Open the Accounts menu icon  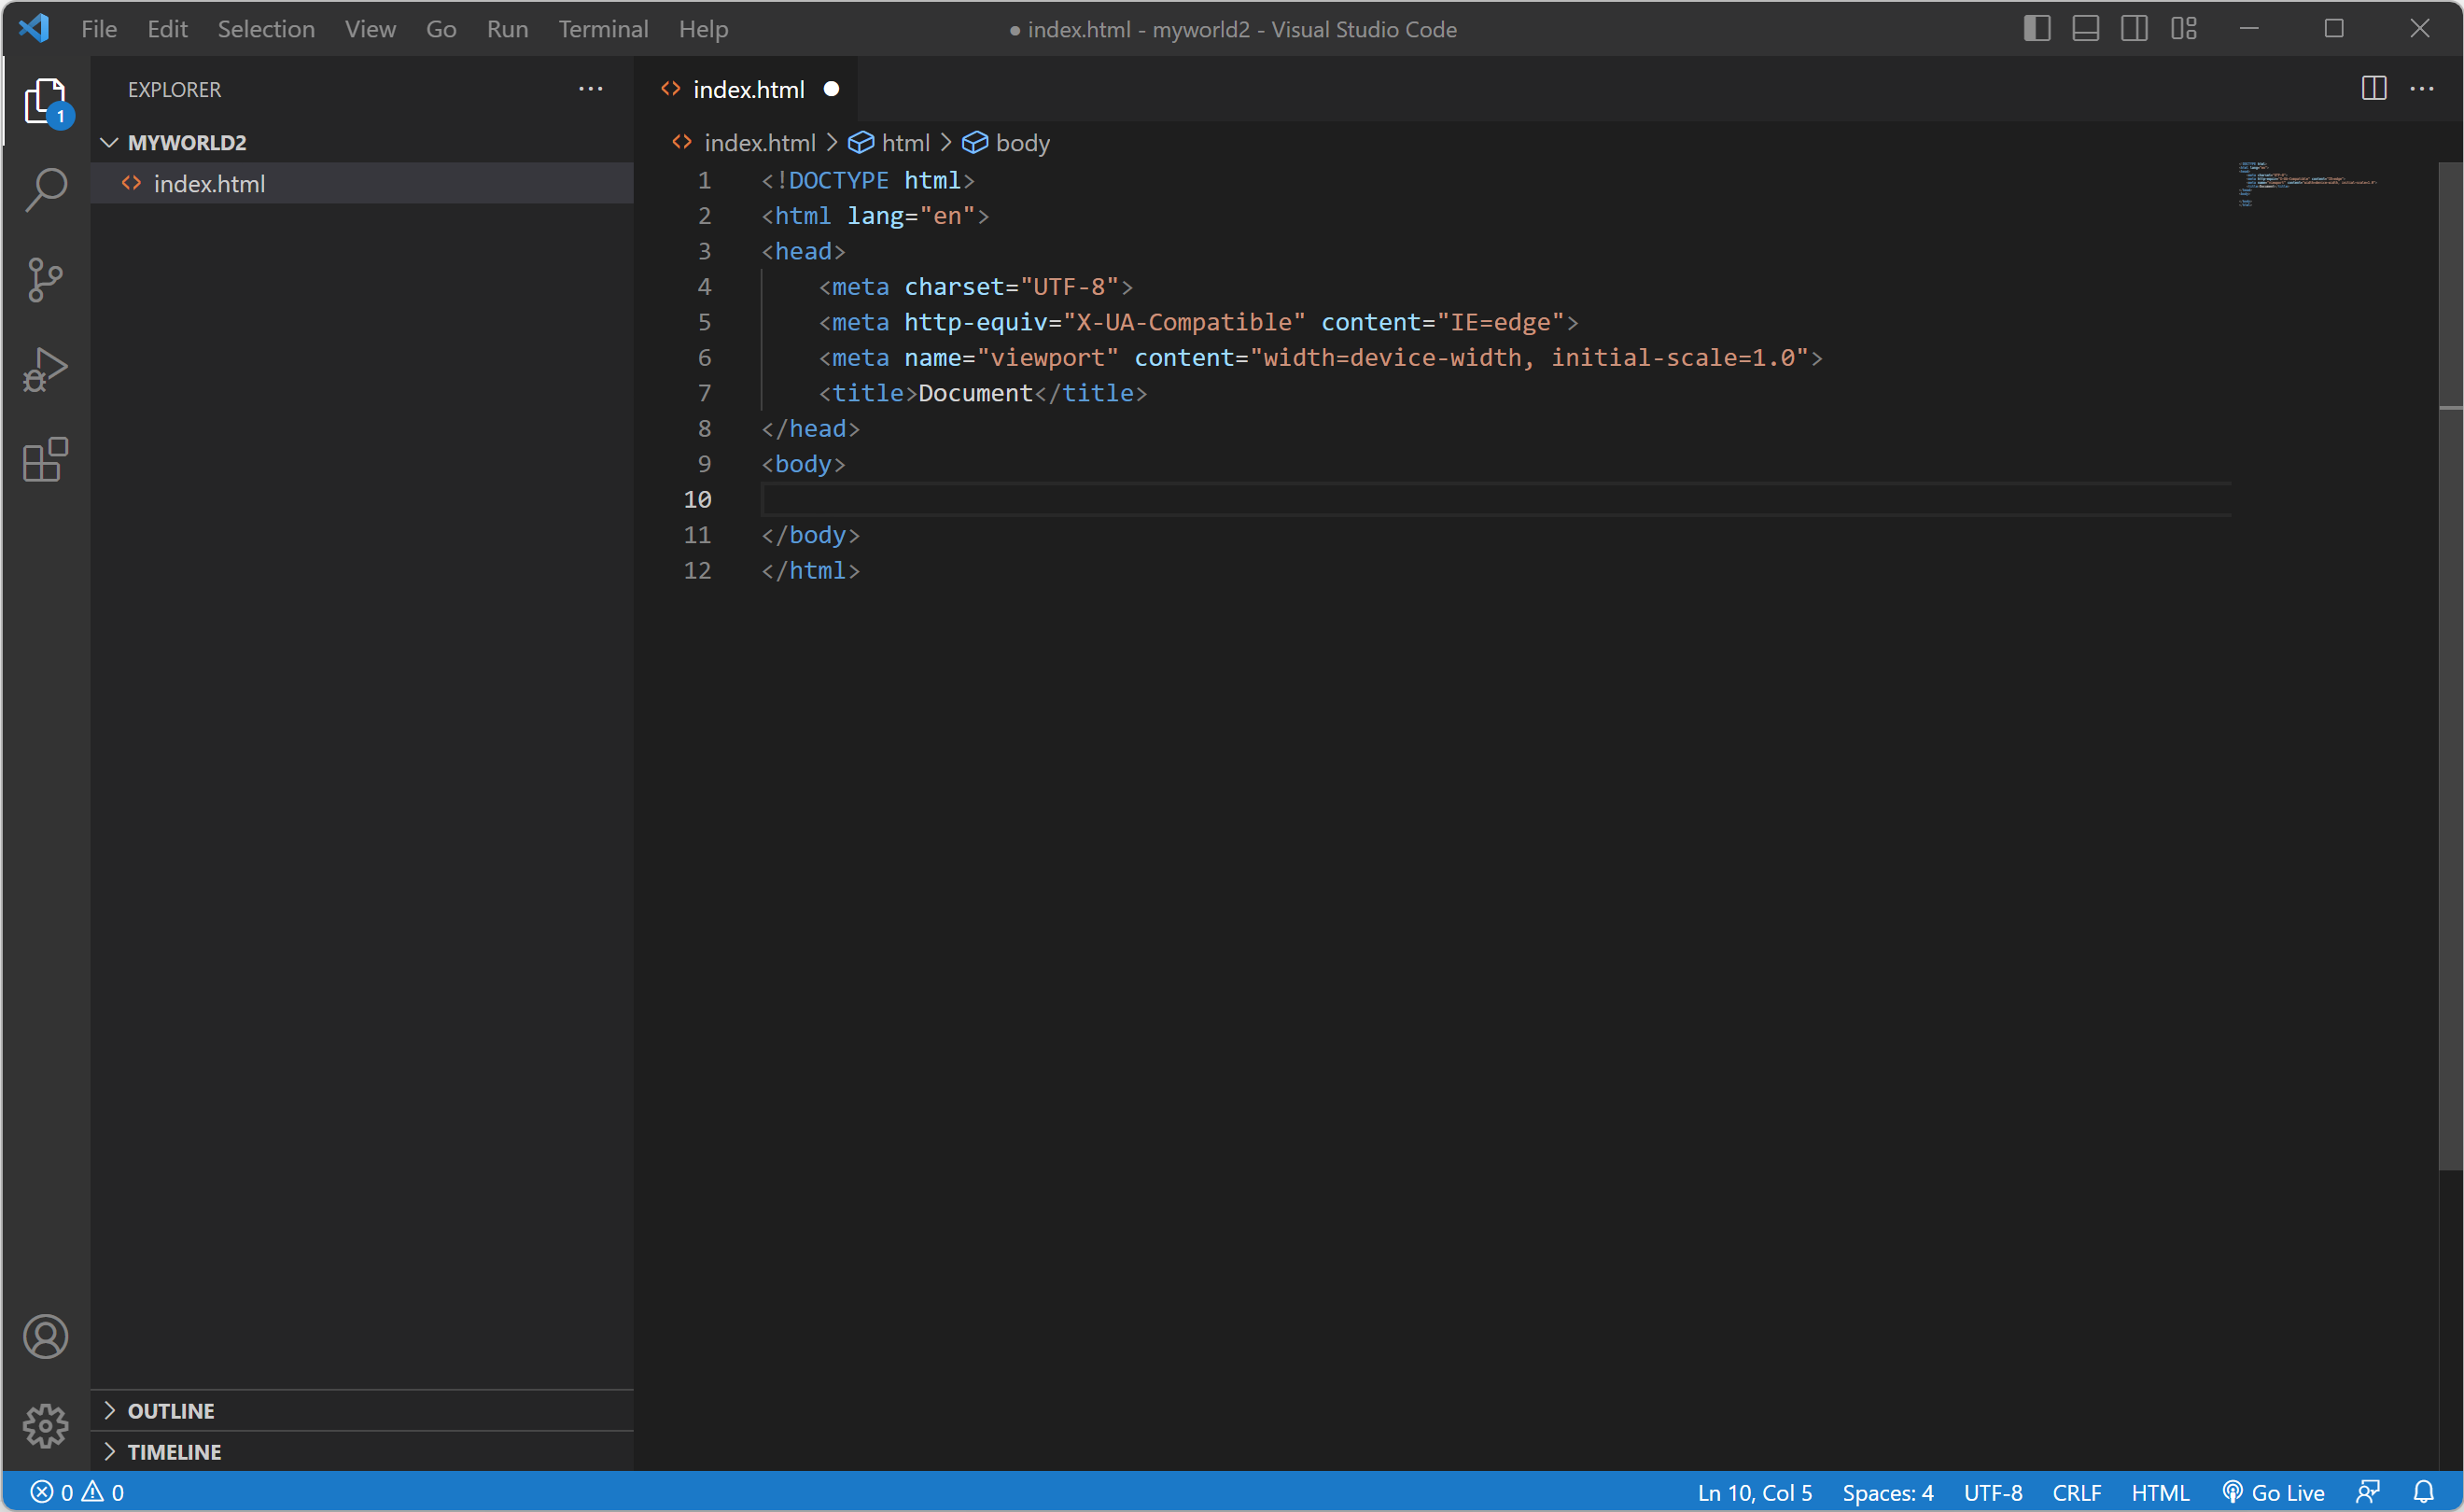46,1337
